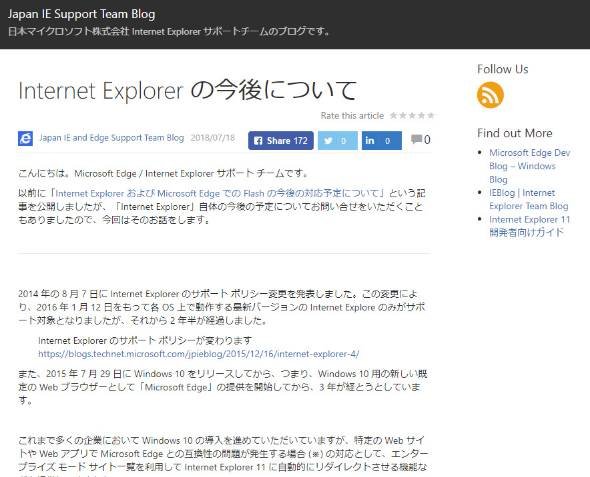Share the article on Facebook
This screenshot has width=590, height=477.
click(x=281, y=141)
